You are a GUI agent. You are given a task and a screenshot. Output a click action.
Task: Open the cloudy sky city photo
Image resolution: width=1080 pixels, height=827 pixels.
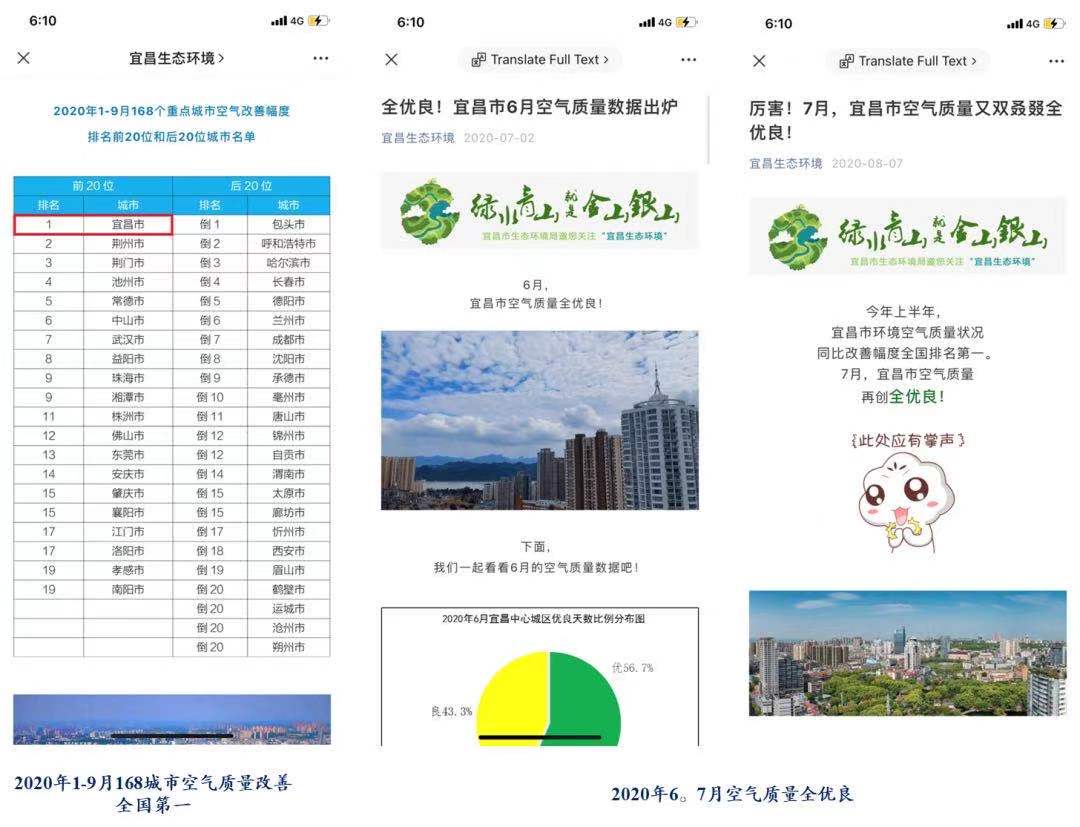[x=540, y=420]
